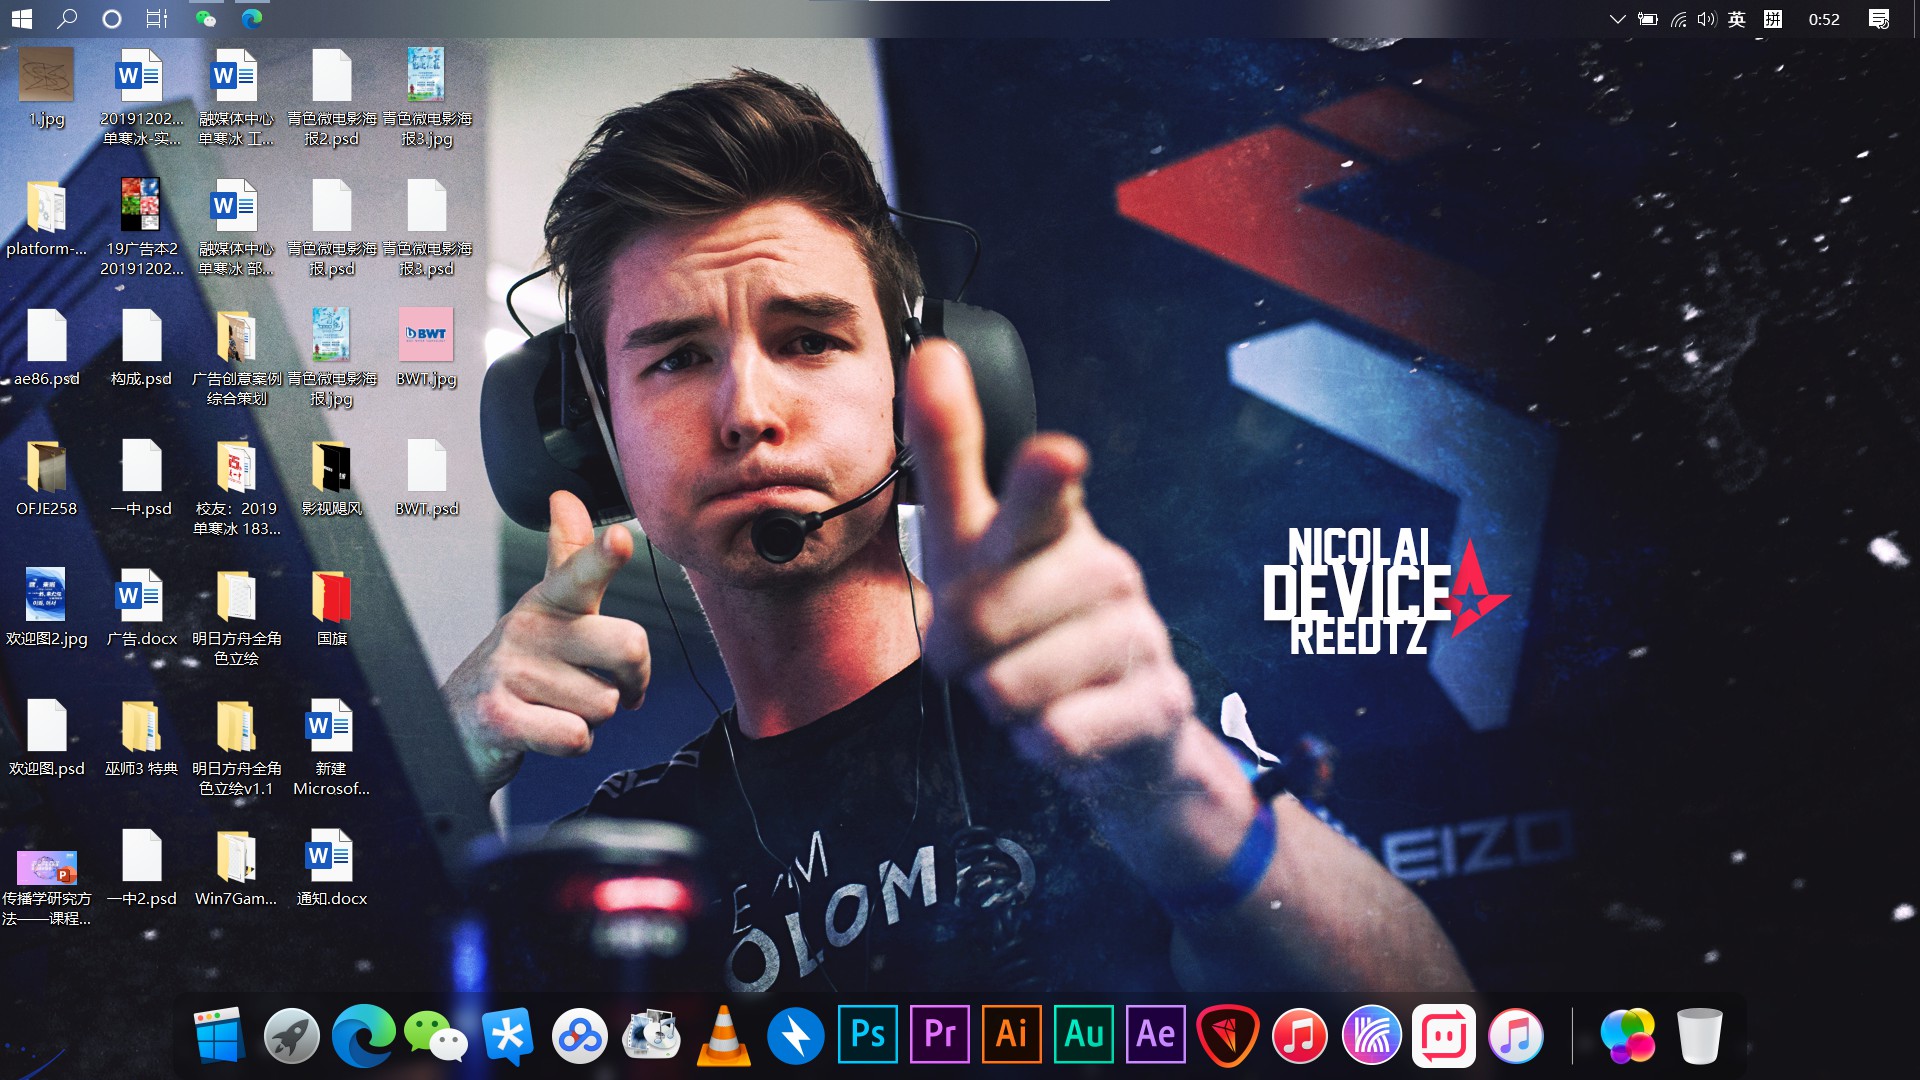Select the 通知.docx document

332,868
